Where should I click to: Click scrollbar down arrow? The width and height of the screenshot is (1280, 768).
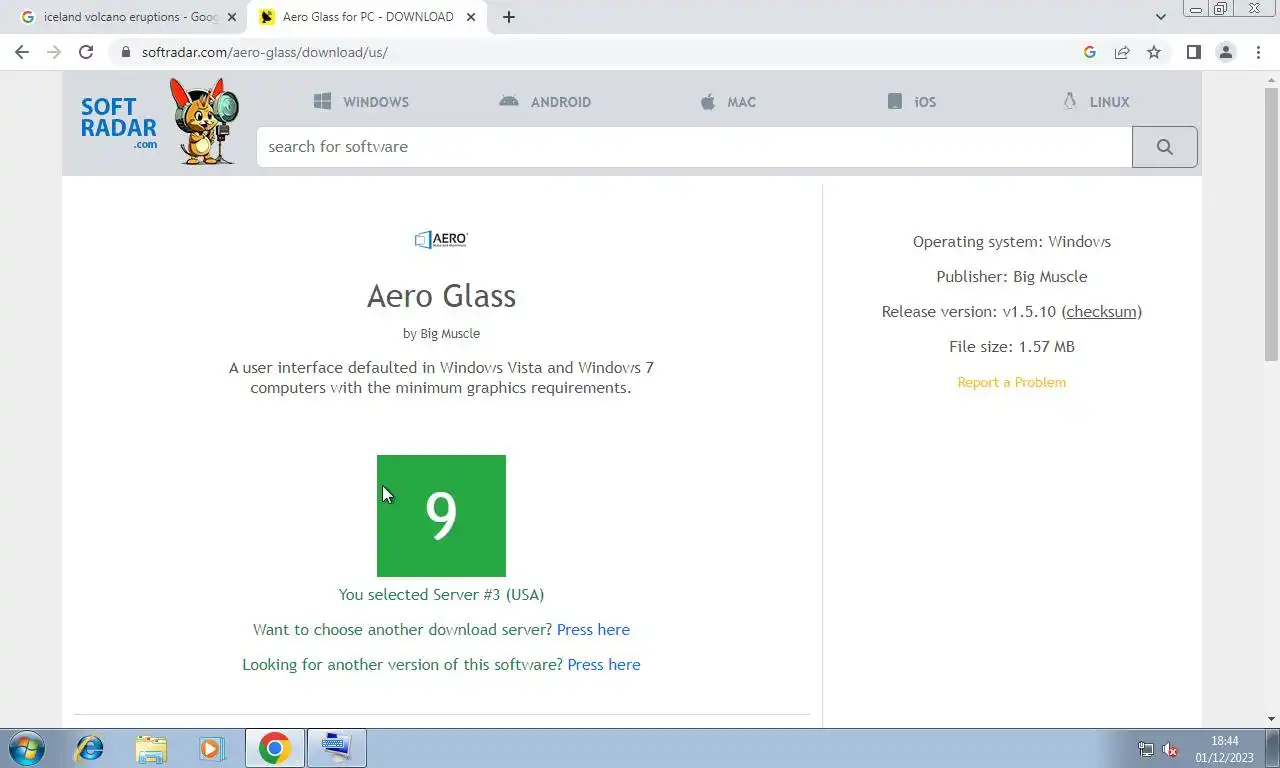click(x=1272, y=718)
